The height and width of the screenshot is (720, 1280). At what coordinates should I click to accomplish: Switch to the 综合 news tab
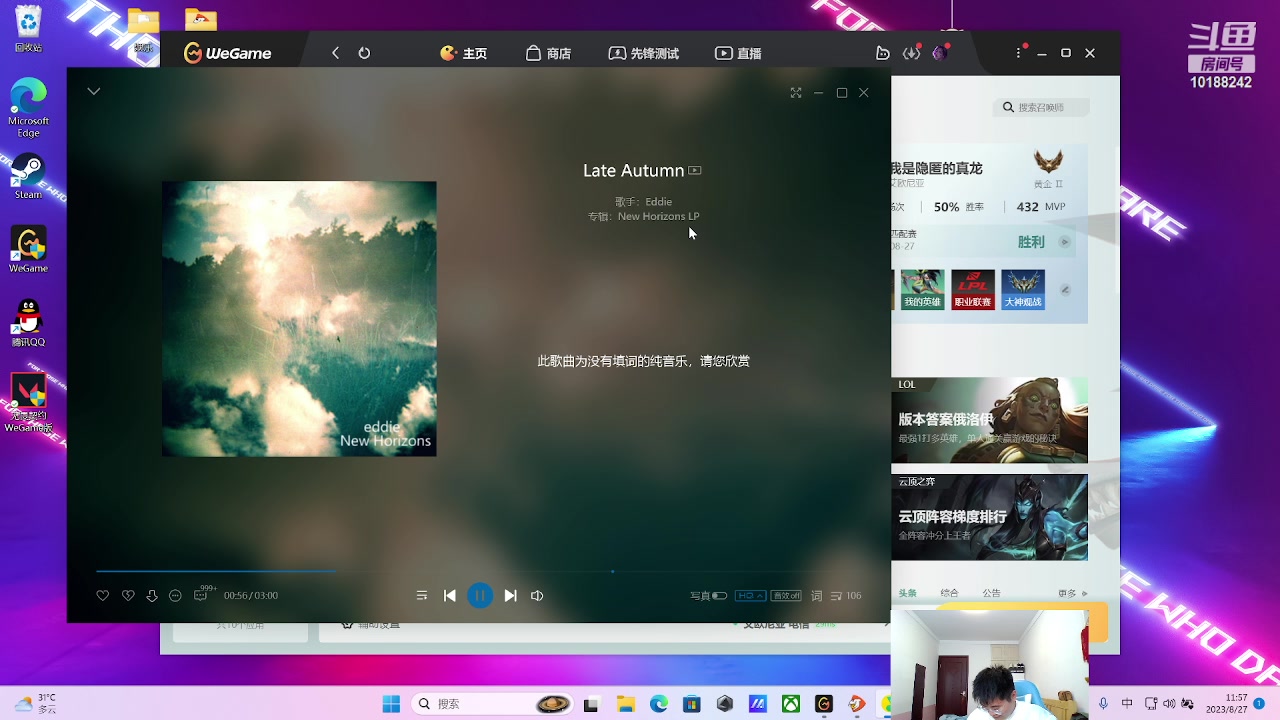(x=949, y=593)
